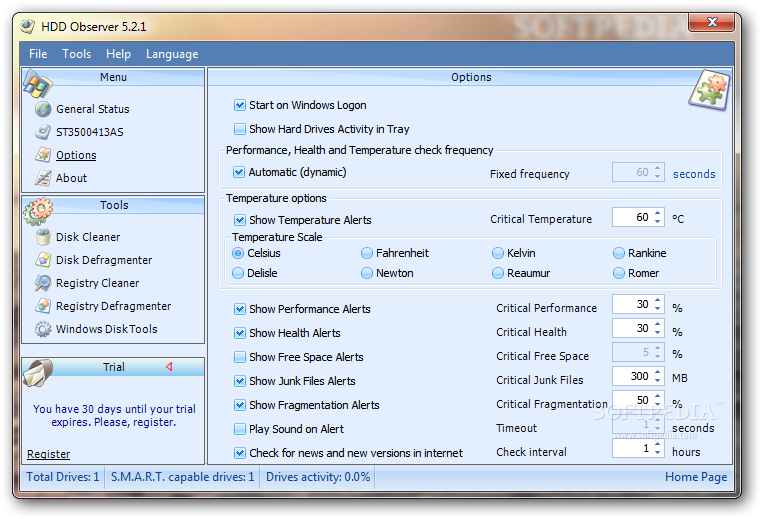Image resolution: width=762 pixels, height=519 pixels.
Task: Toggle Show Fragmentation Alerts checkbox
Action: [x=240, y=405]
